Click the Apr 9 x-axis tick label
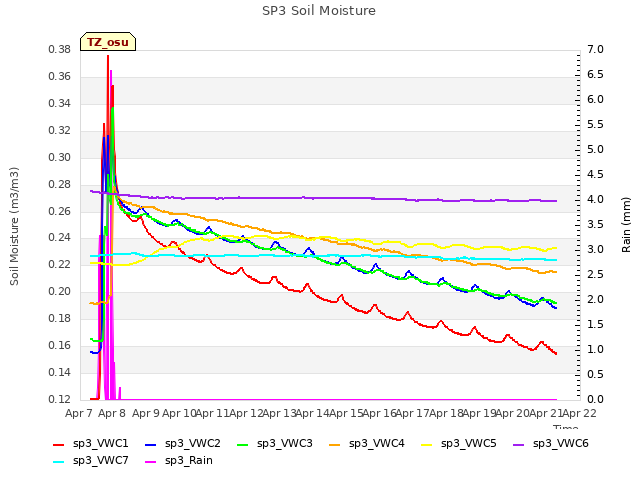 [x=146, y=413]
